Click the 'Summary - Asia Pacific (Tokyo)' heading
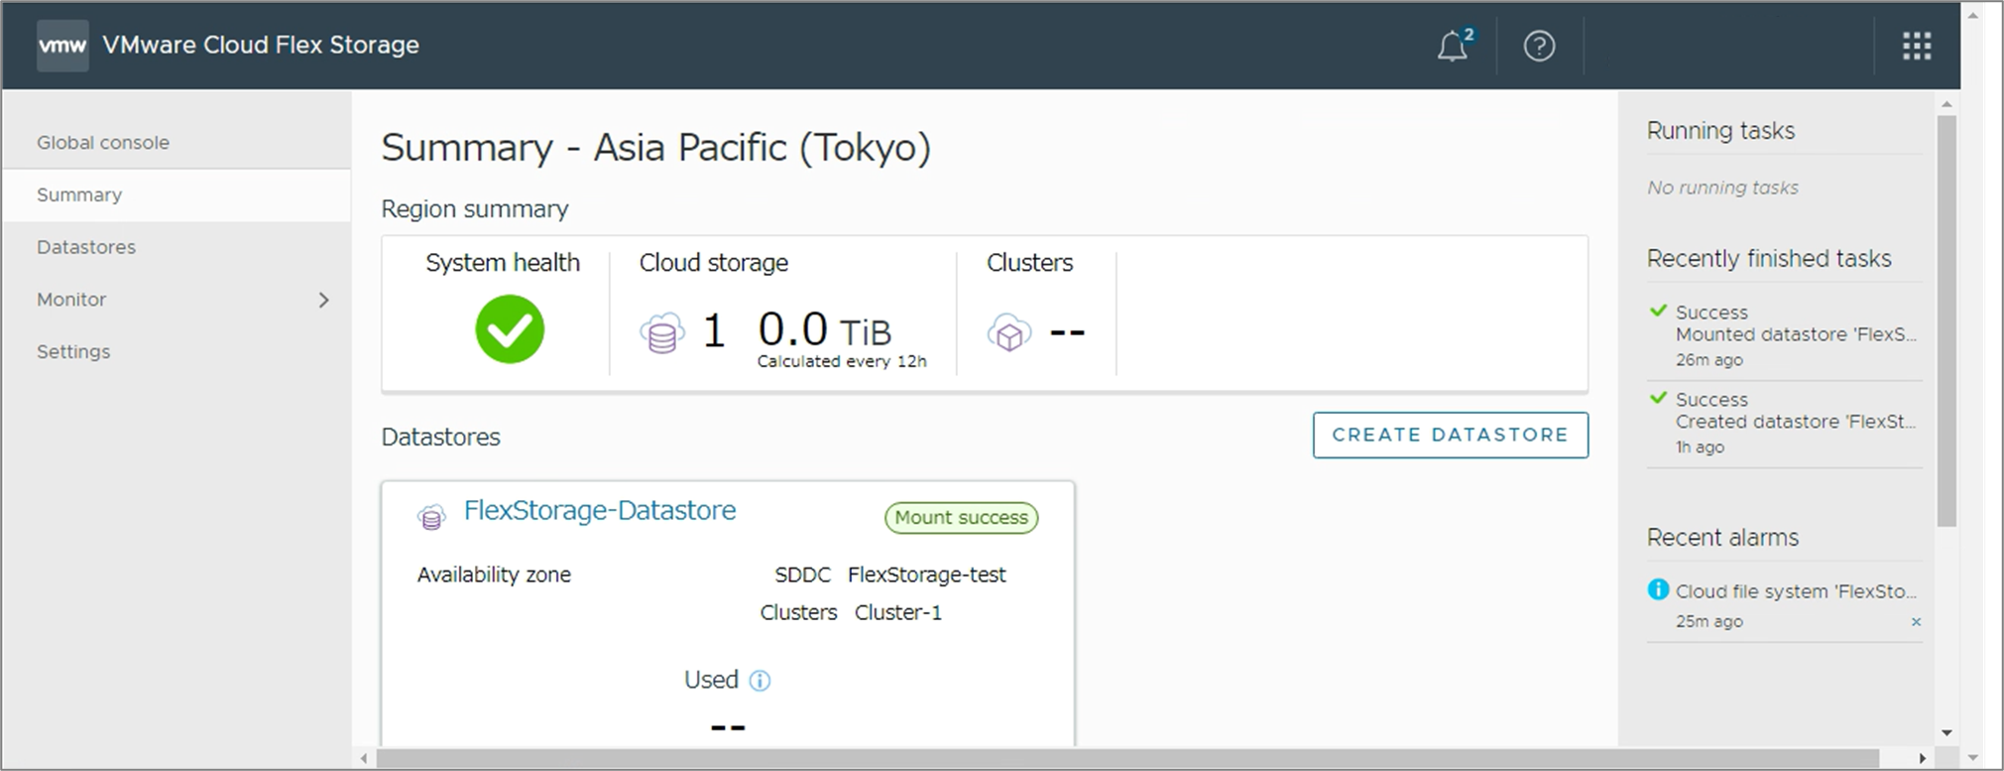 tap(656, 148)
